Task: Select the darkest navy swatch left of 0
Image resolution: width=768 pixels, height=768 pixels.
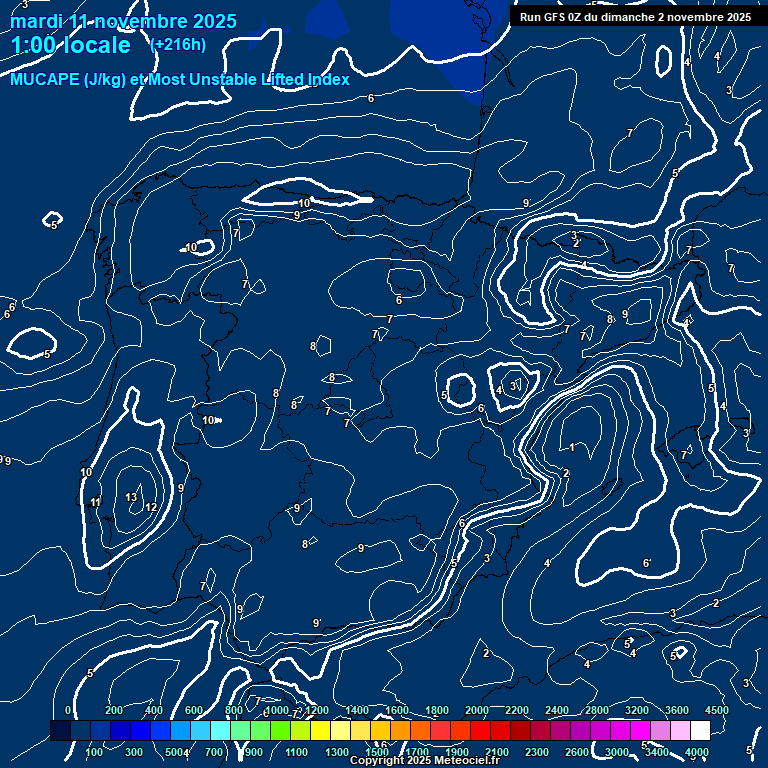Action: coord(60,730)
